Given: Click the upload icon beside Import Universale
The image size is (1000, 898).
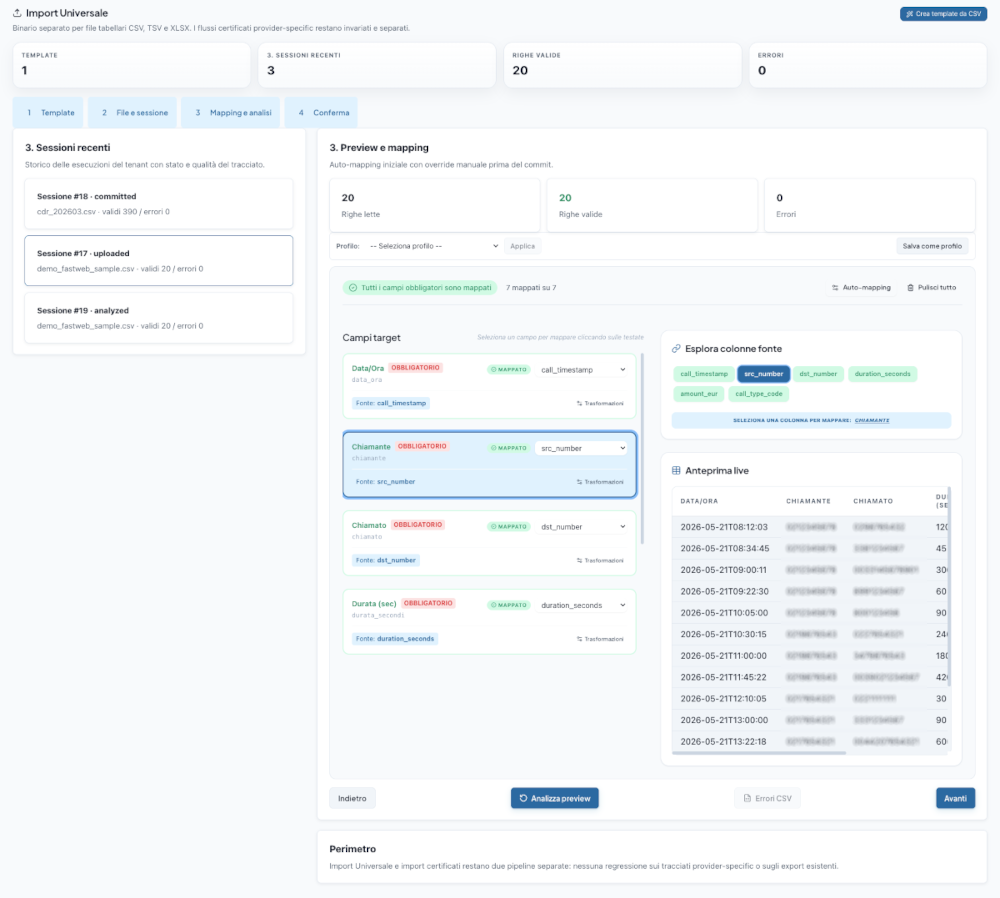Looking at the screenshot, I should (x=17, y=13).
